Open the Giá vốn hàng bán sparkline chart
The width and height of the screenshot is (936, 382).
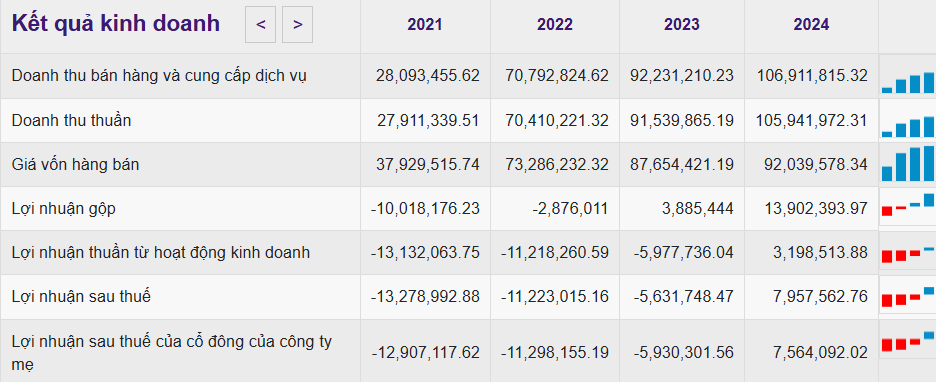pos(908,164)
